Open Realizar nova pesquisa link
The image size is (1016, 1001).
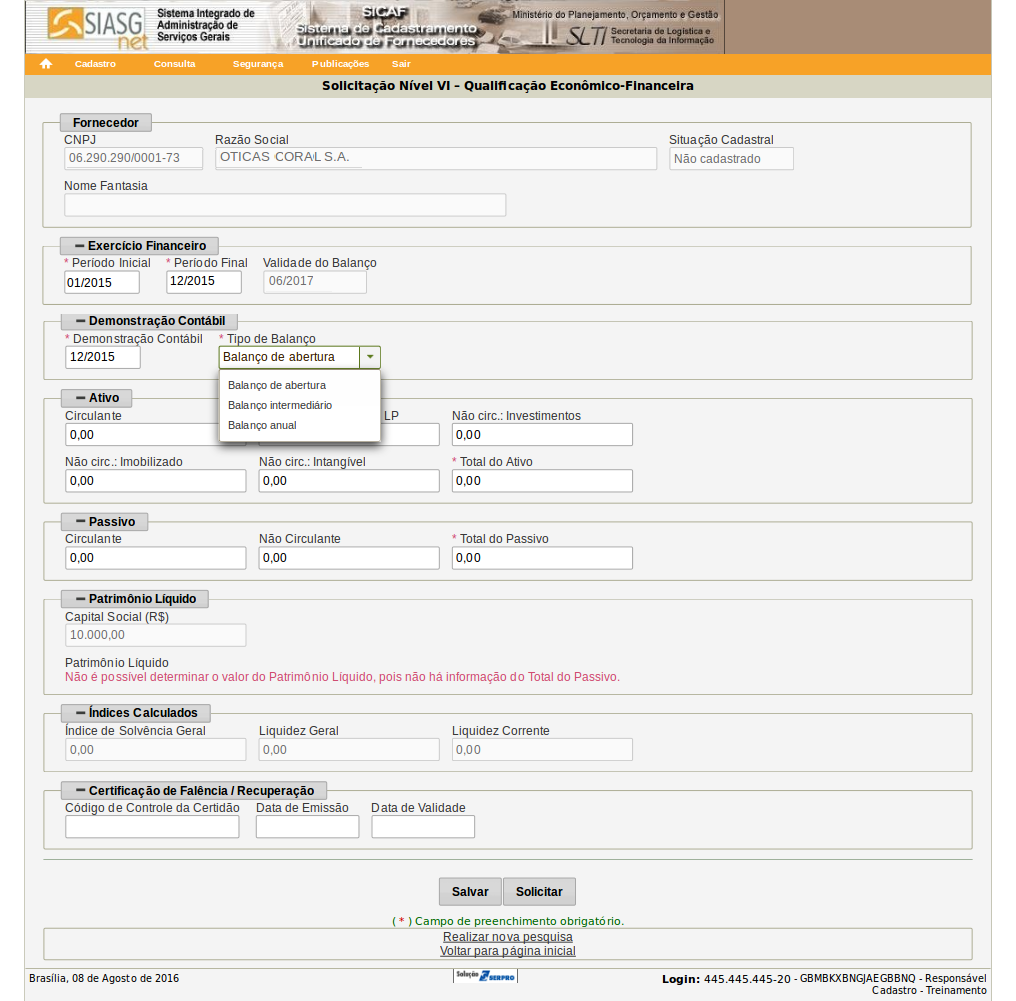coord(507,937)
